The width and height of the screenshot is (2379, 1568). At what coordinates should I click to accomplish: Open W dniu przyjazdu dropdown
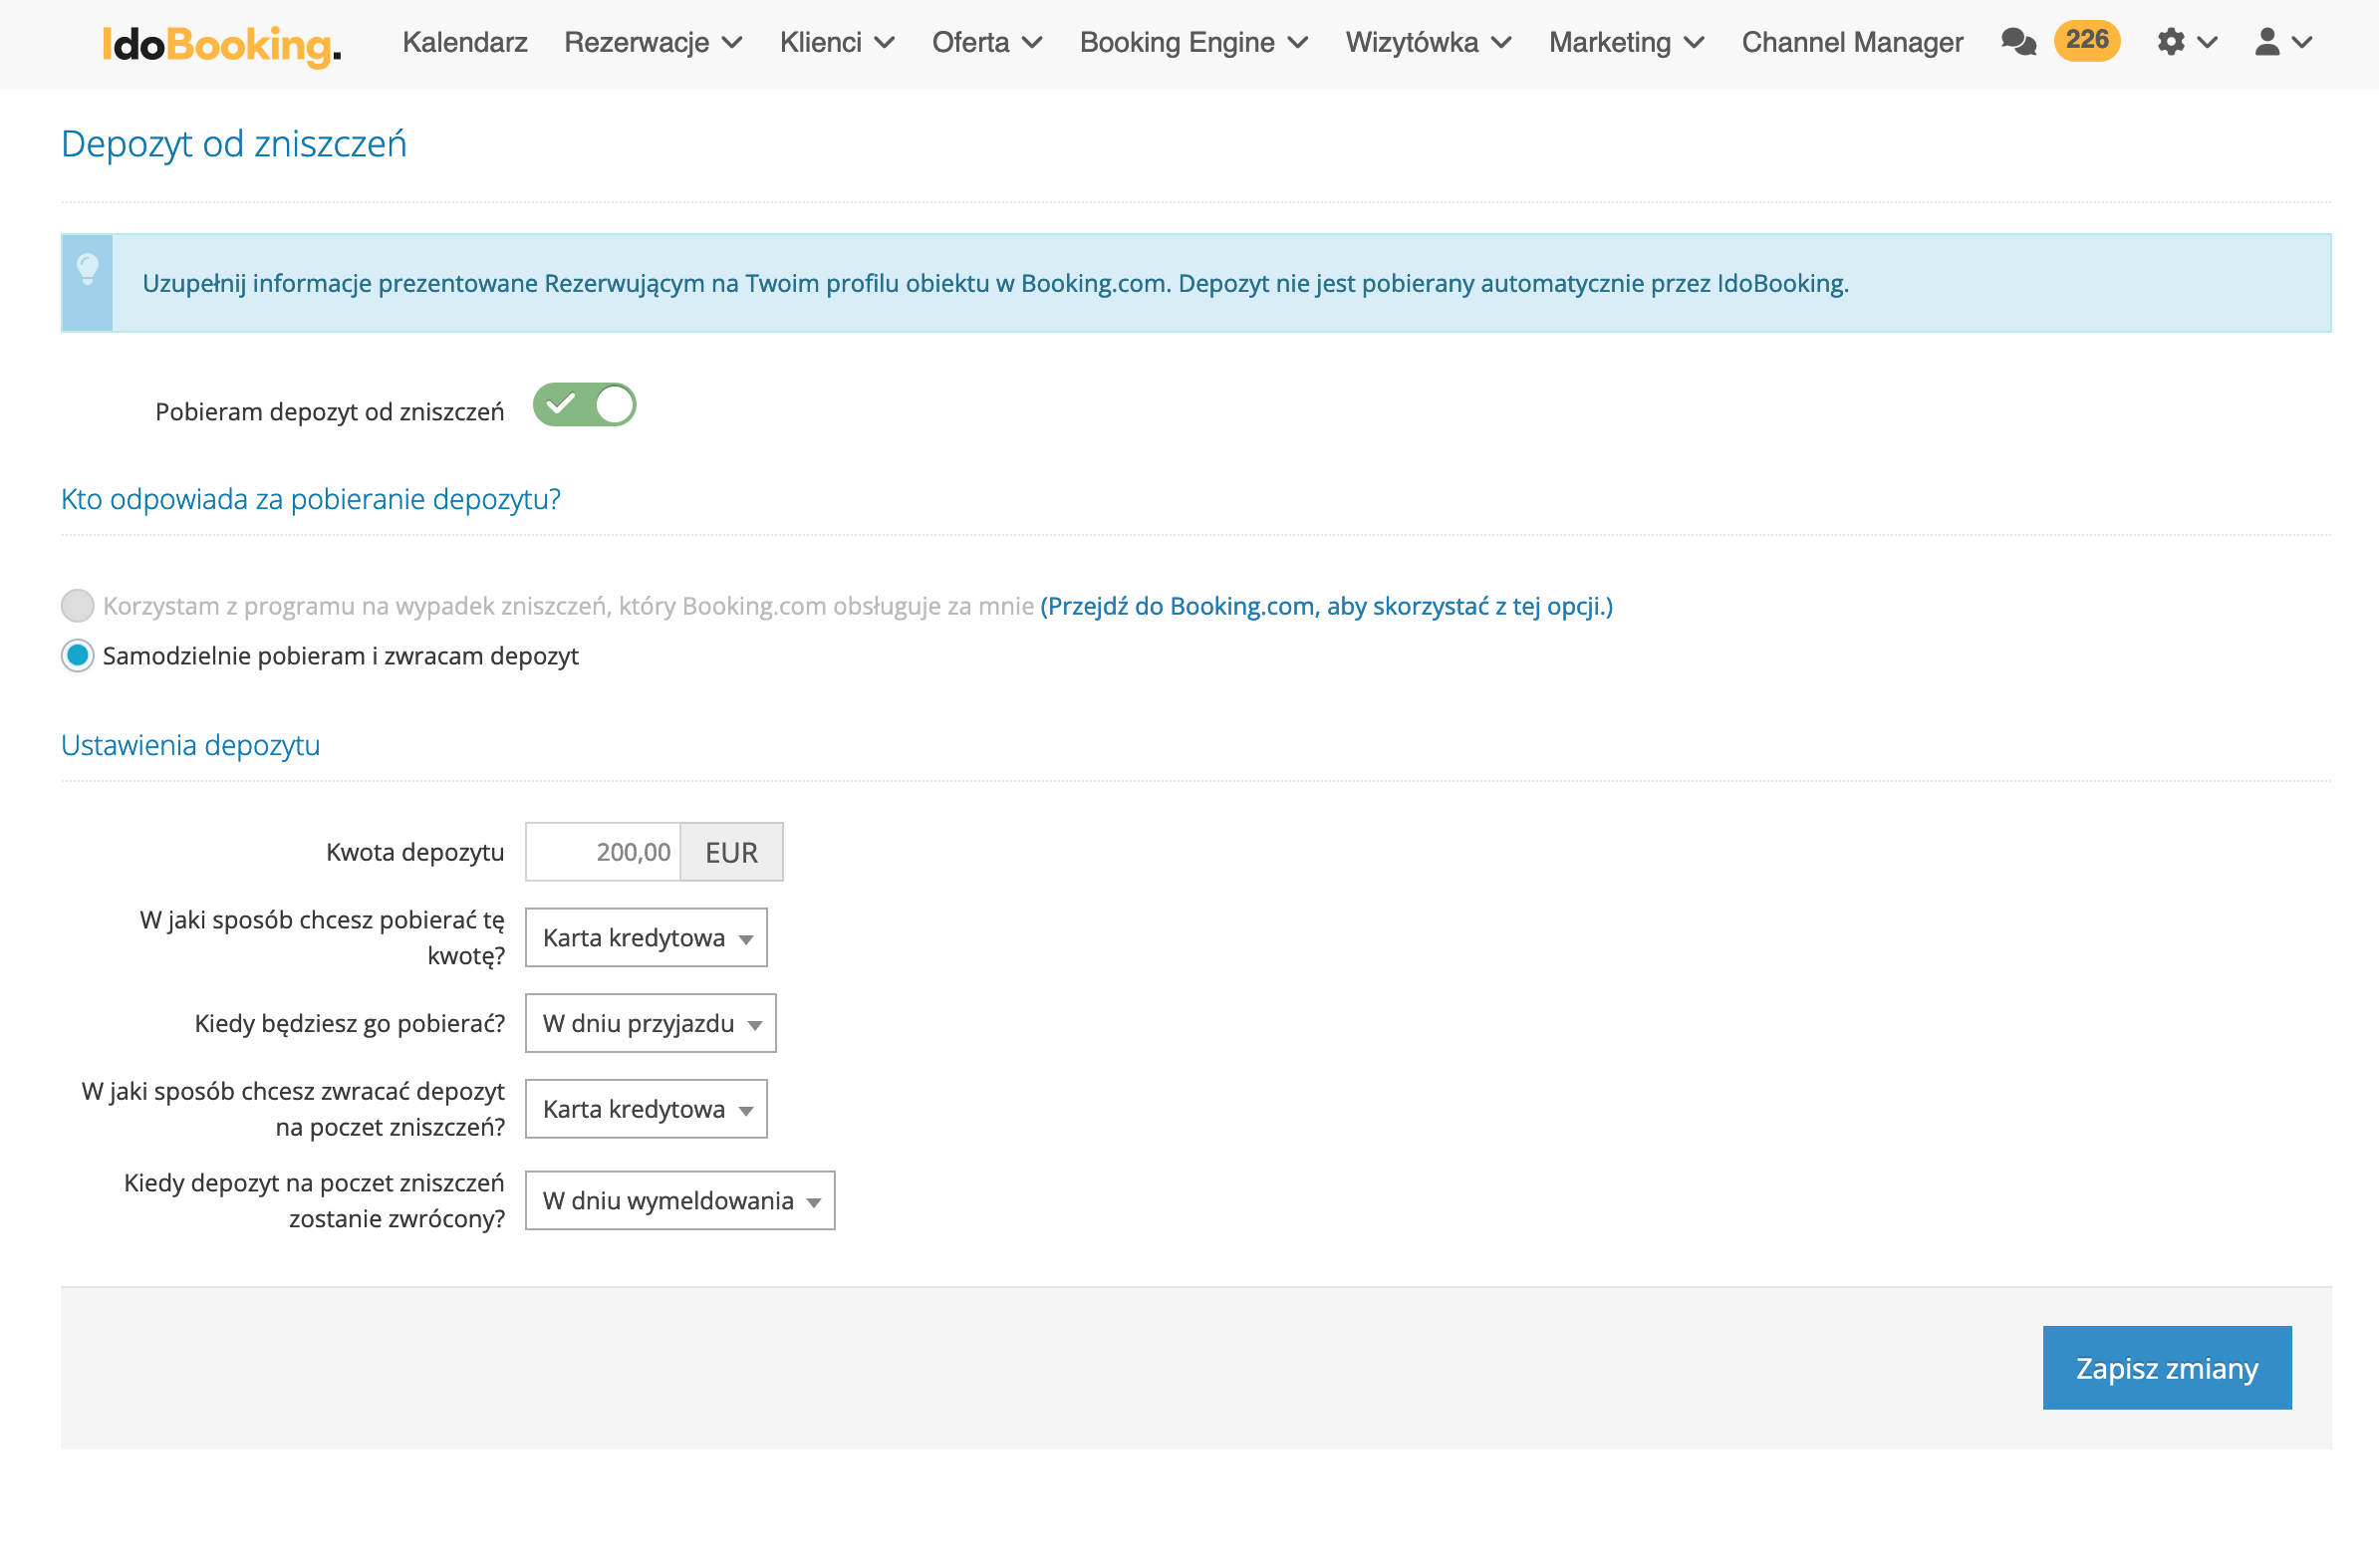[x=650, y=1023]
